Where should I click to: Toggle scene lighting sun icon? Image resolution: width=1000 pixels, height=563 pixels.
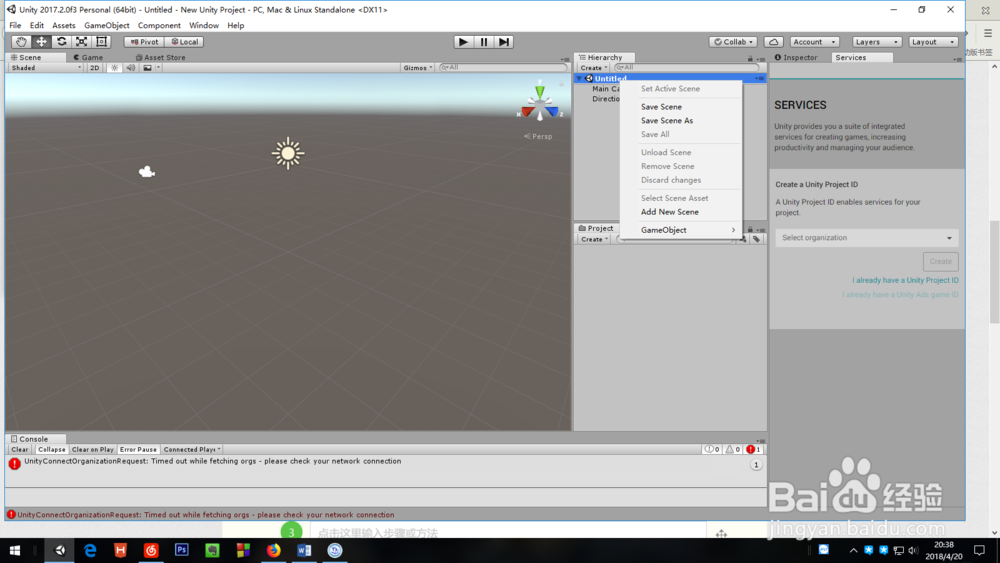click(115, 68)
